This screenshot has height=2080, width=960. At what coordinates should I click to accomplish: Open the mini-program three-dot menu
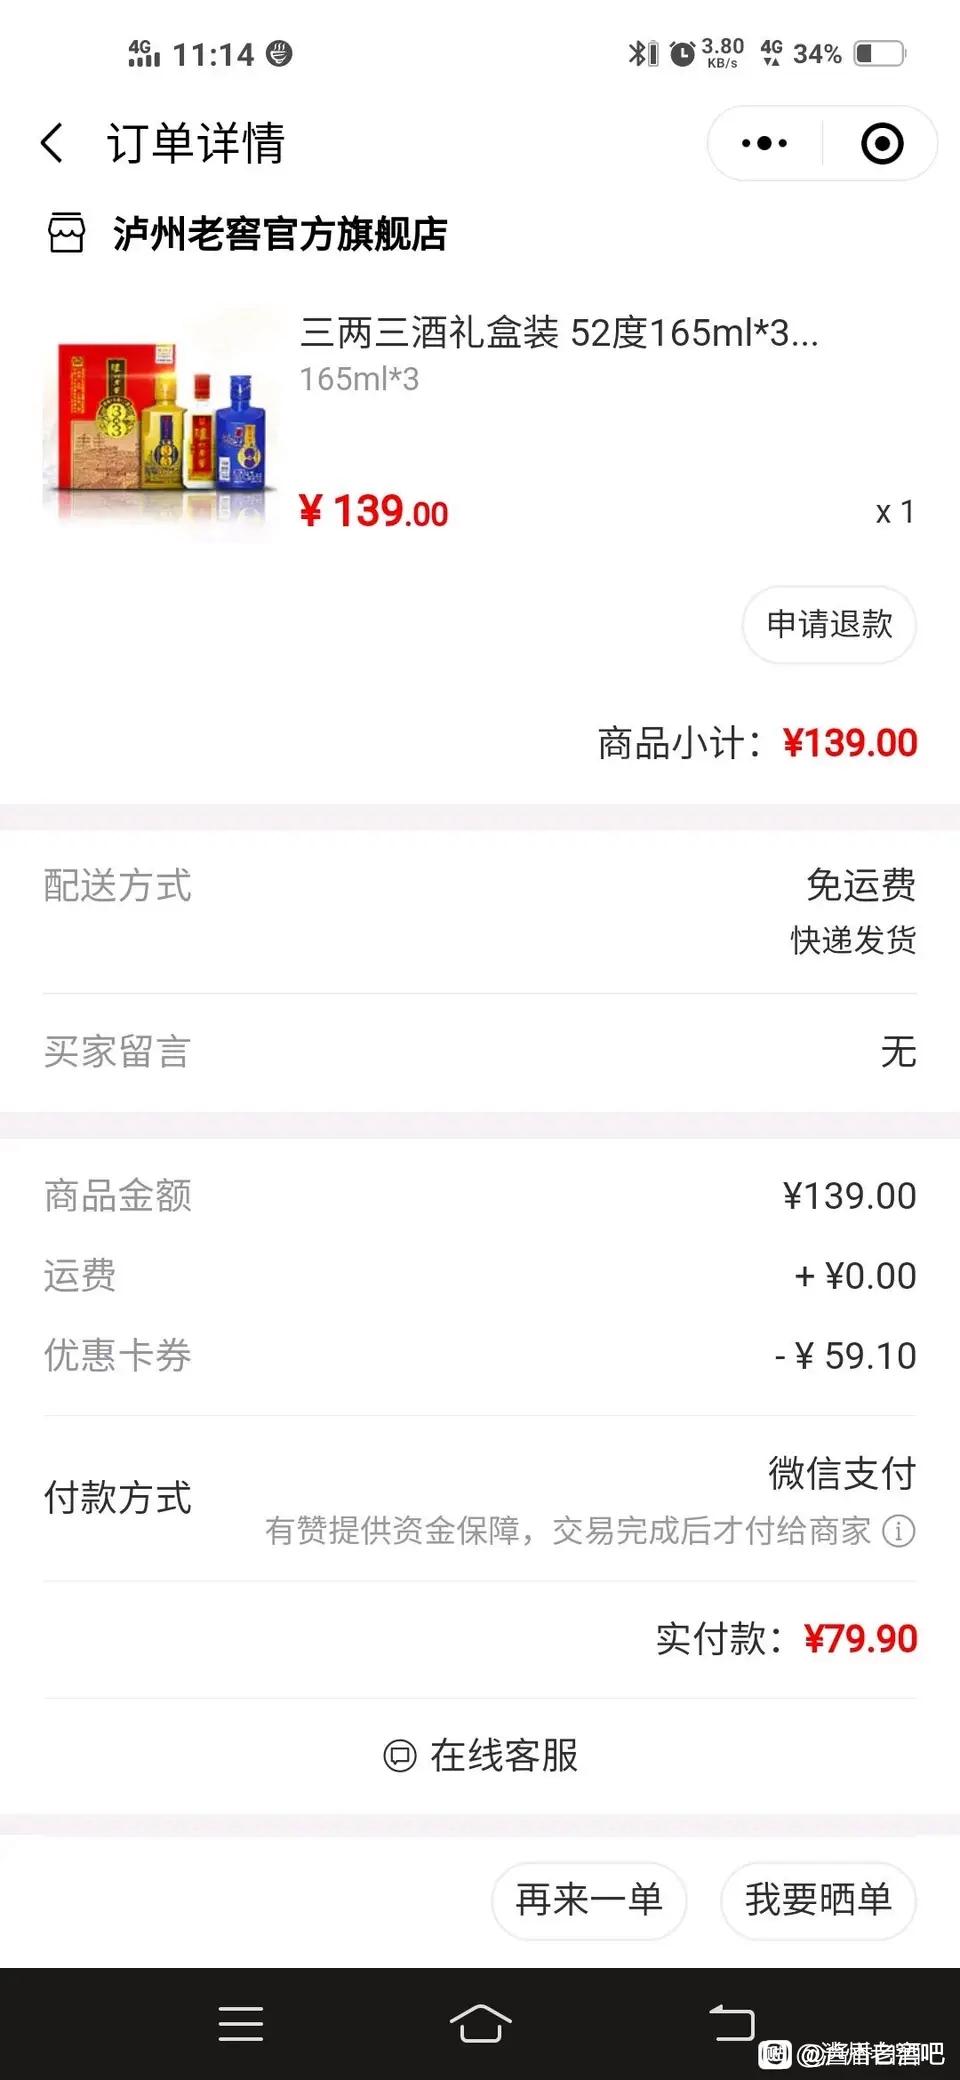pyautogui.click(x=764, y=143)
